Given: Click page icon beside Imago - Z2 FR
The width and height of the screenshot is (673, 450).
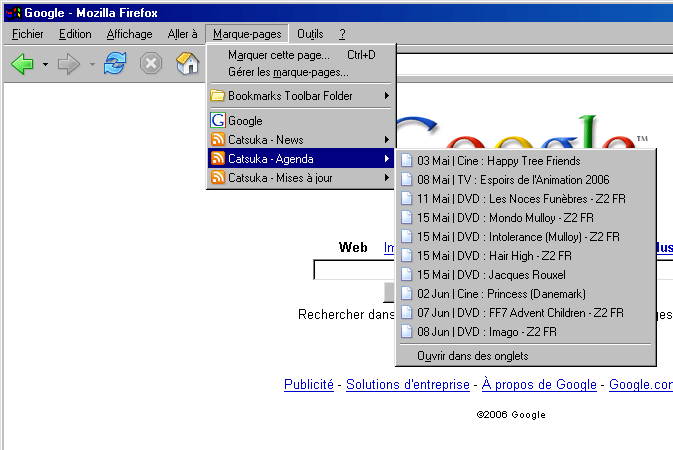Looking at the screenshot, I should [x=406, y=331].
